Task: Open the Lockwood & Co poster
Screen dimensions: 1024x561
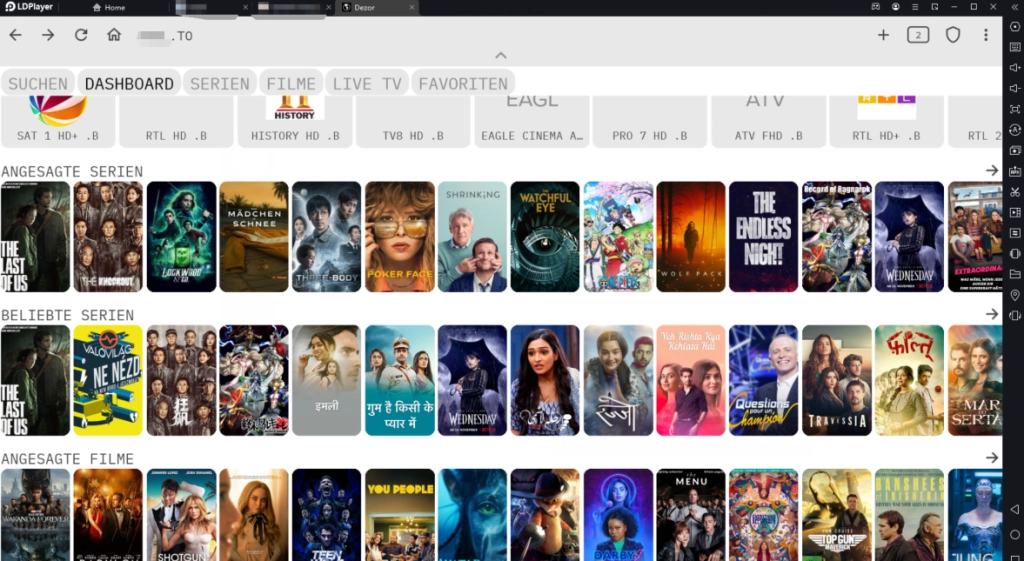Action: tap(182, 236)
